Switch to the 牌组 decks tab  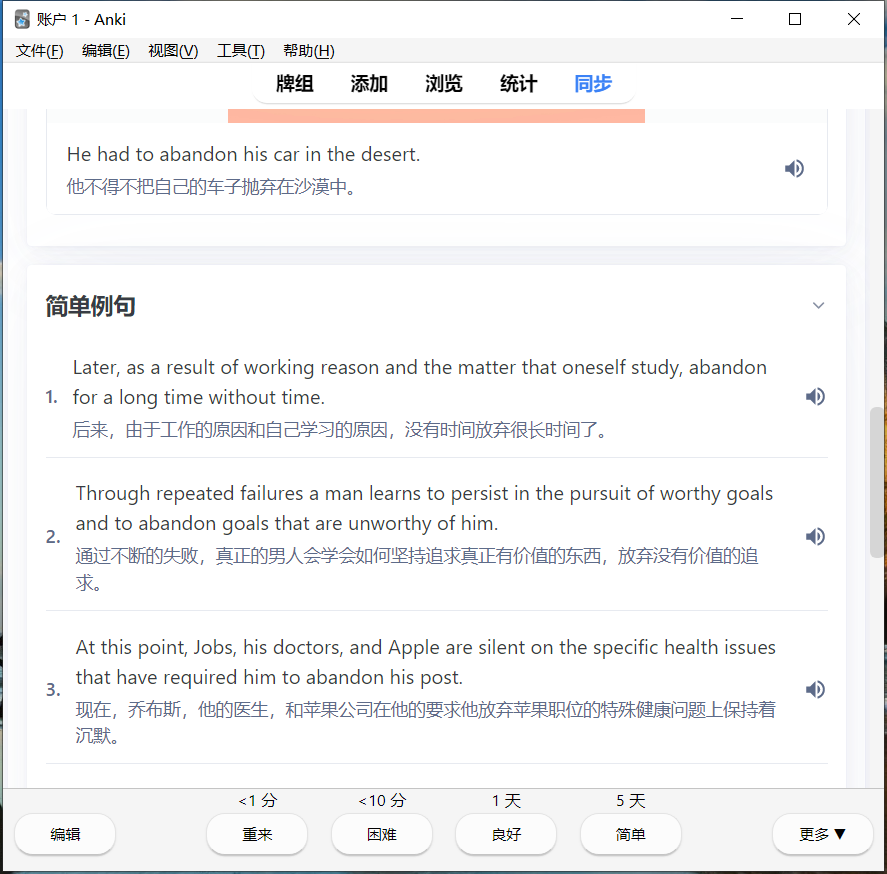pyautogui.click(x=295, y=84)
